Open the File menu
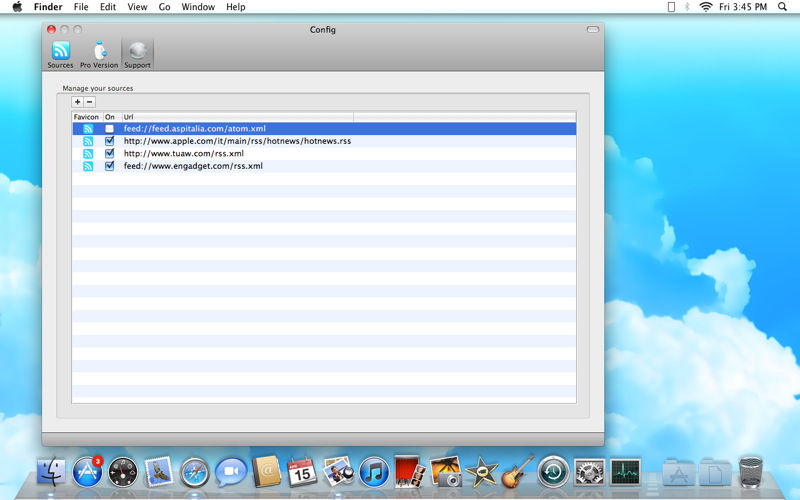The height and width of the screenshot is (500, 800). (81, 7)
